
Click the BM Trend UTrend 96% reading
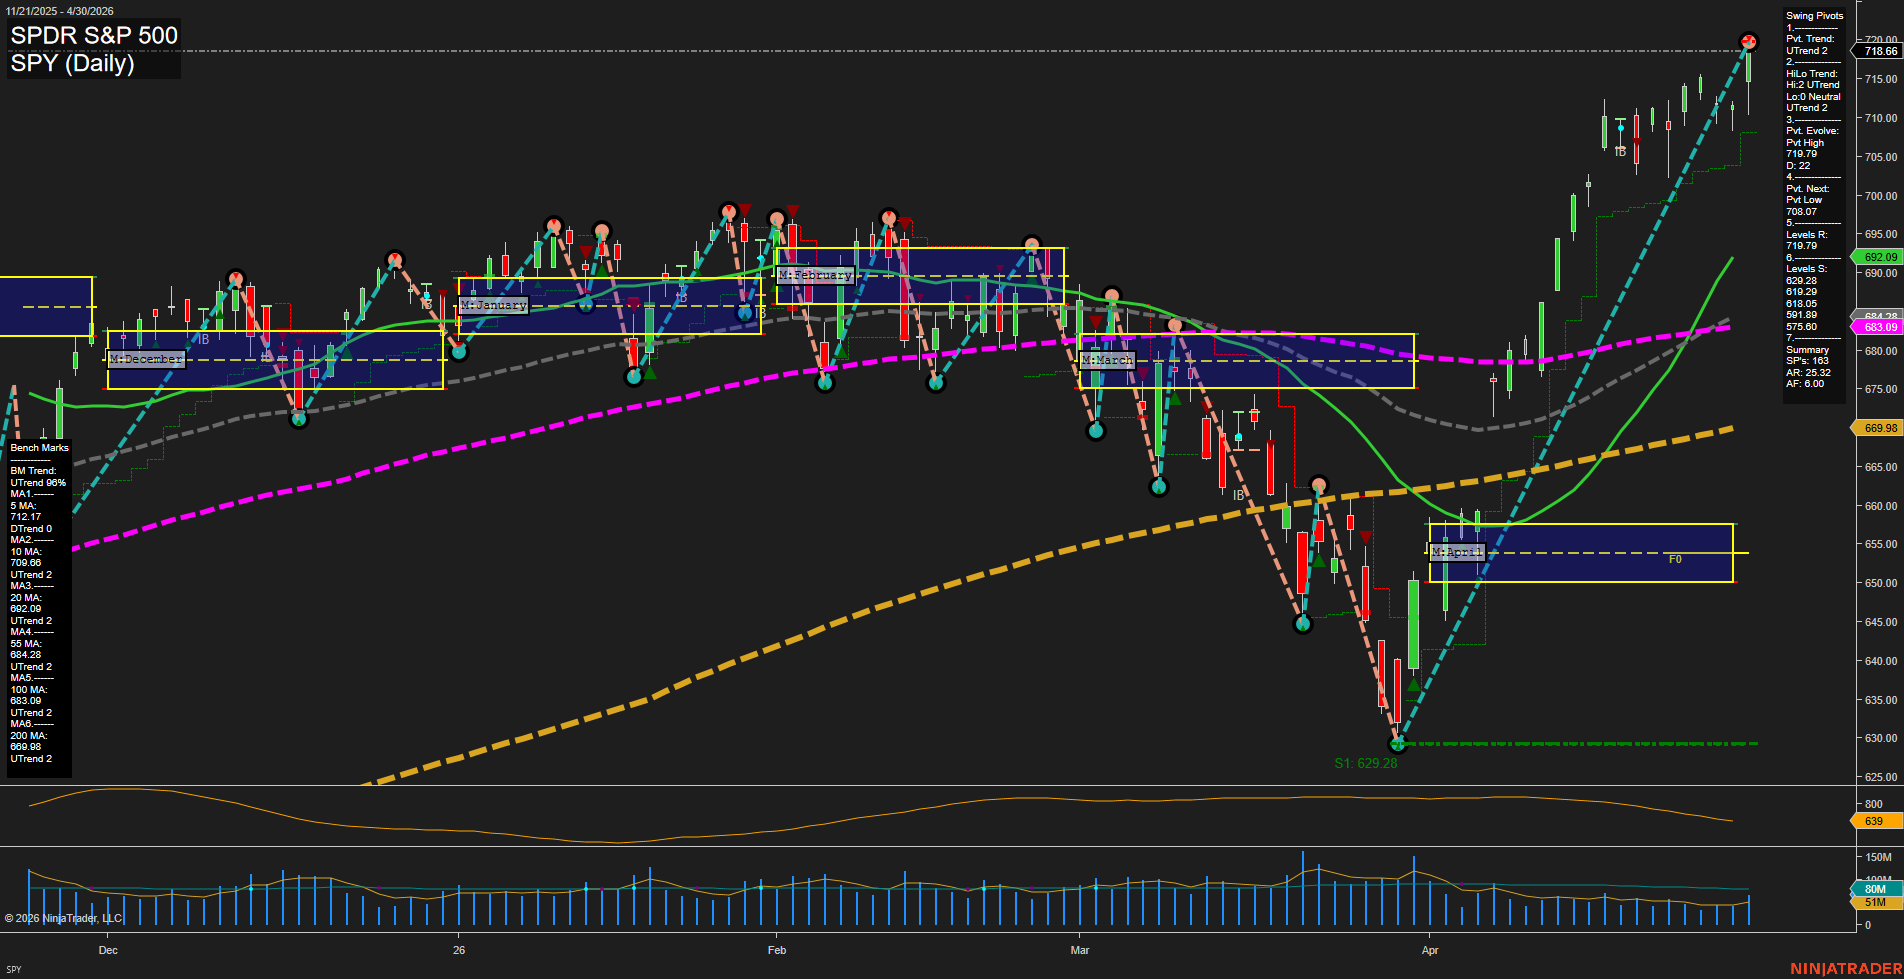click(38, 483)
